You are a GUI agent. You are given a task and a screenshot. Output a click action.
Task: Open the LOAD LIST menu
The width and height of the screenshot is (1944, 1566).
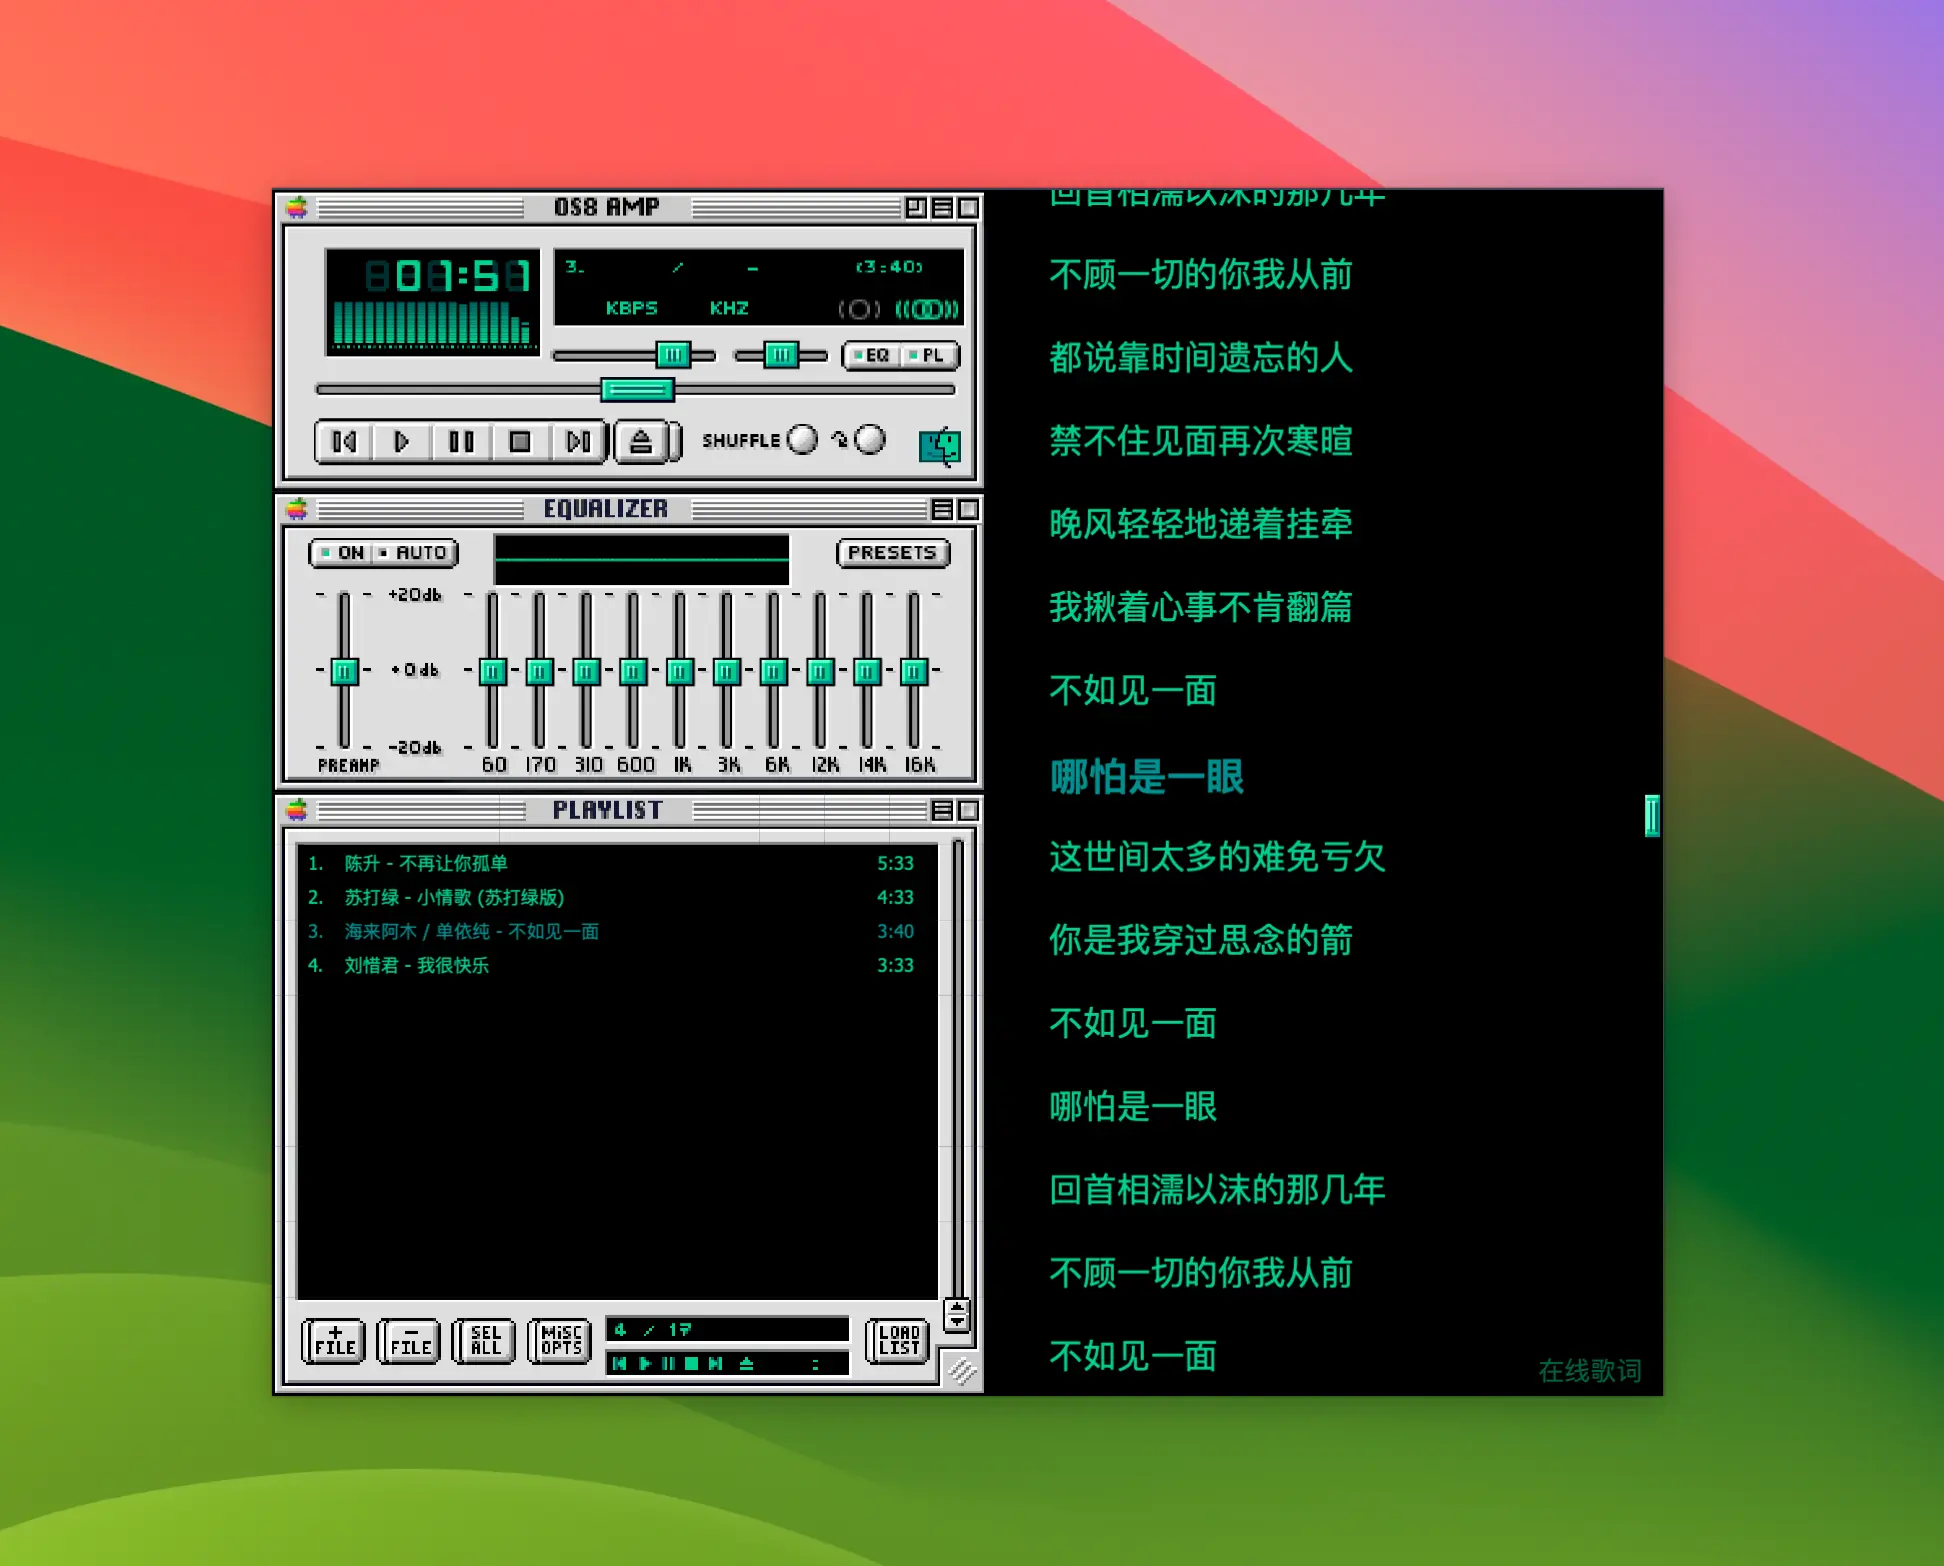click(898, 1341)
